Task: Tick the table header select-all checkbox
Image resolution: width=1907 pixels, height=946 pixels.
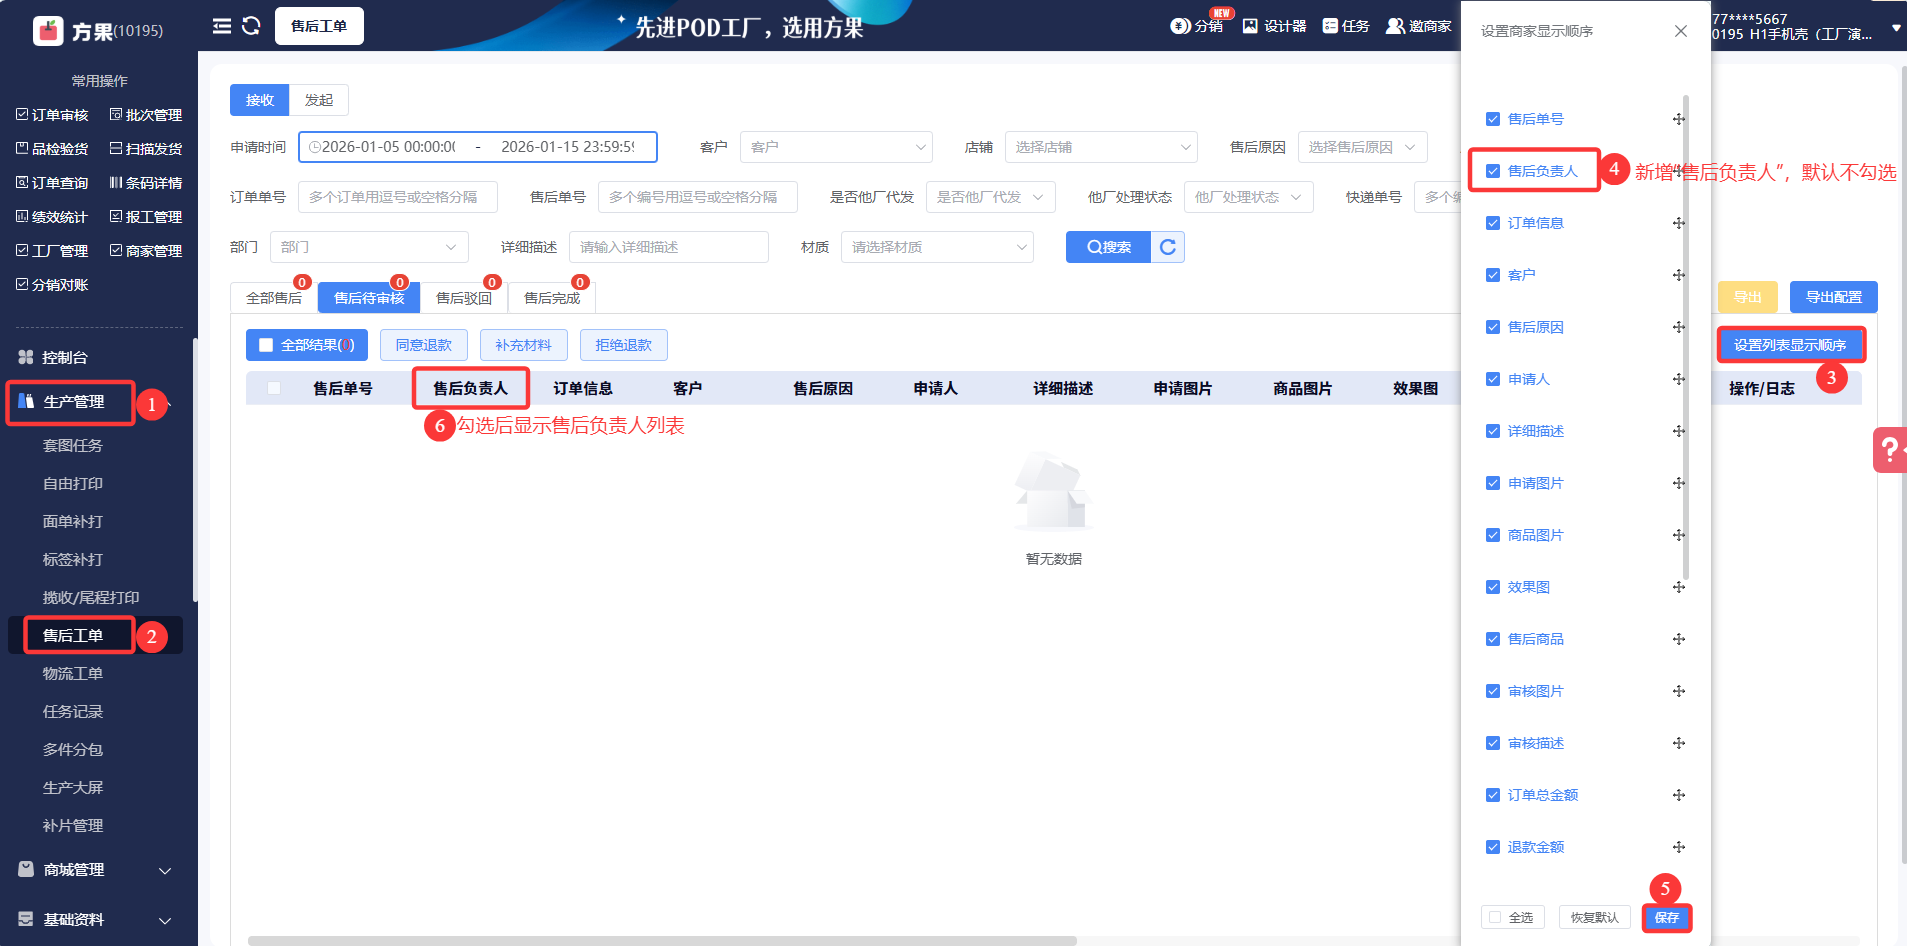Action: coord(274,388)
